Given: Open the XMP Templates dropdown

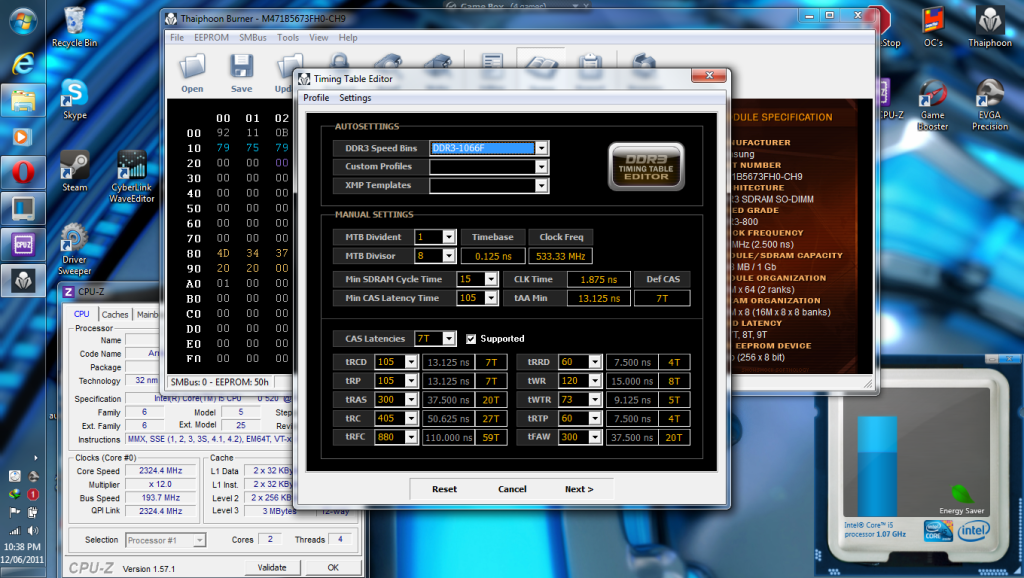Looking at the screenshot, I should point(541,185).
